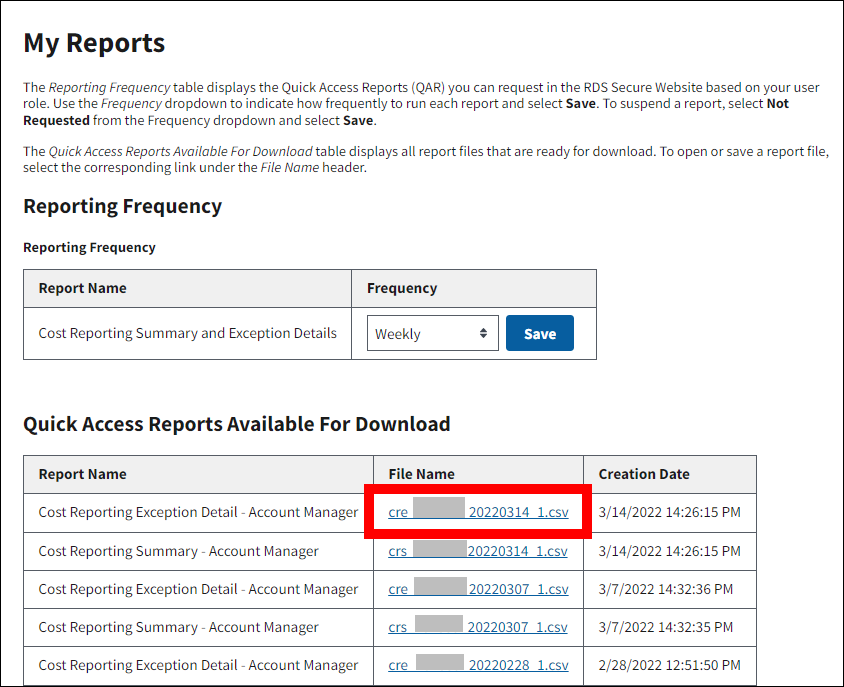The width and height of the screenshot is (844, 687).
Task: Open the crs 20220314_1.csv report link
Action: (x=478, y=551)
